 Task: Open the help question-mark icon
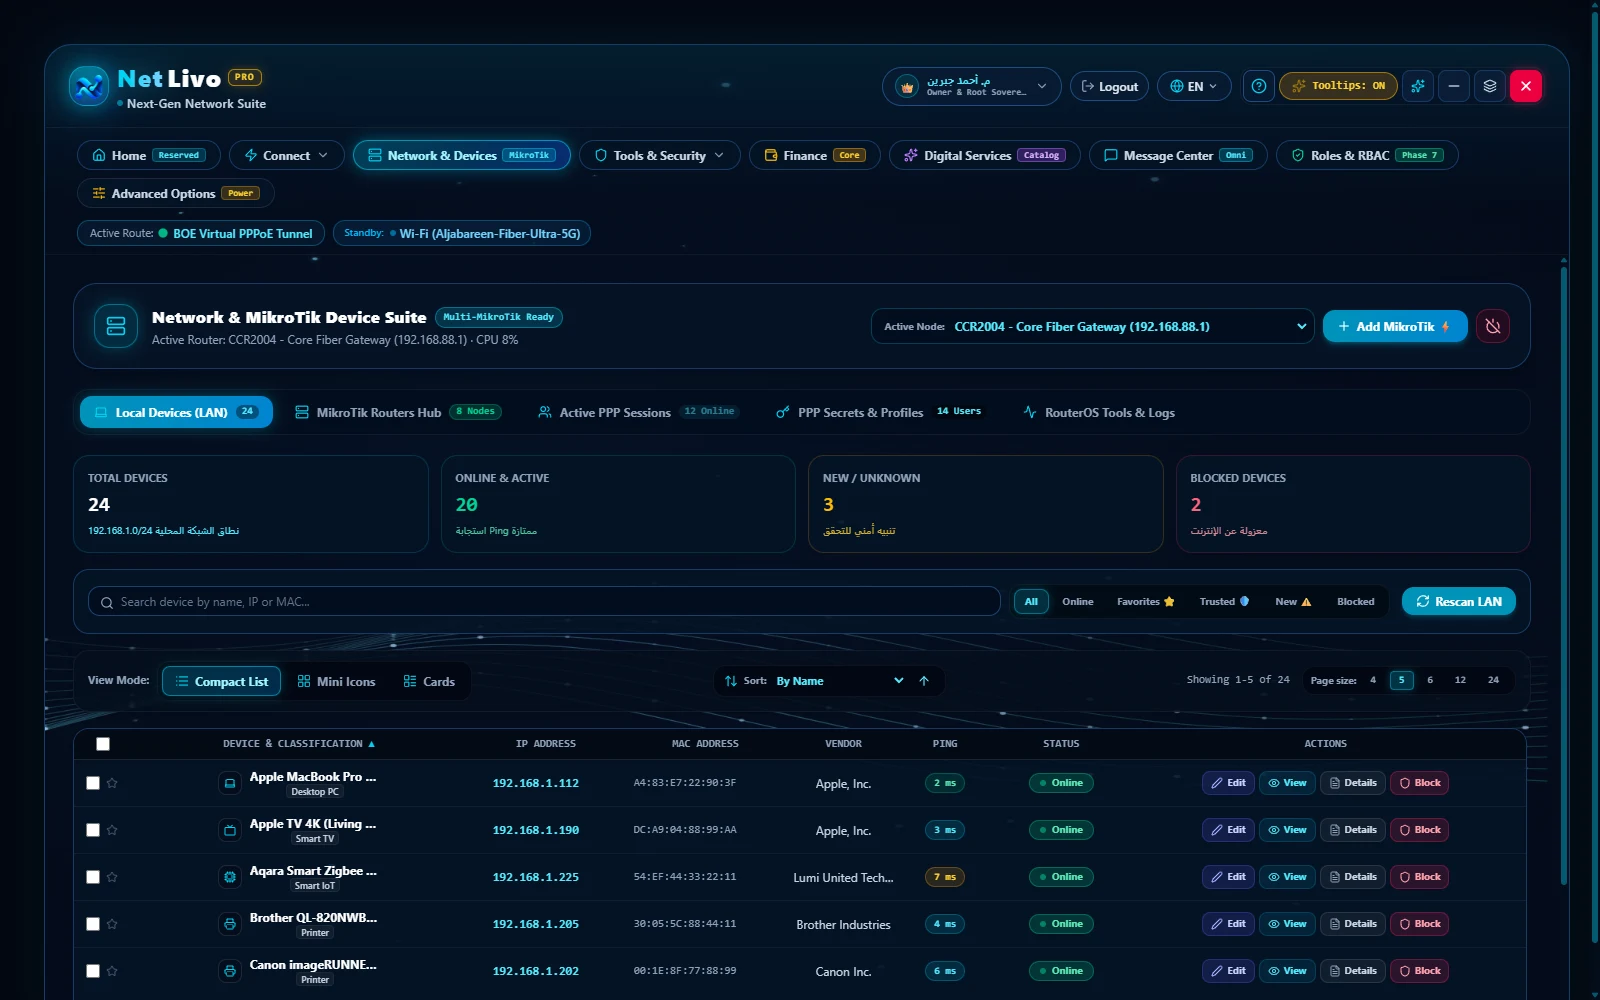[x=1259, y=86]
